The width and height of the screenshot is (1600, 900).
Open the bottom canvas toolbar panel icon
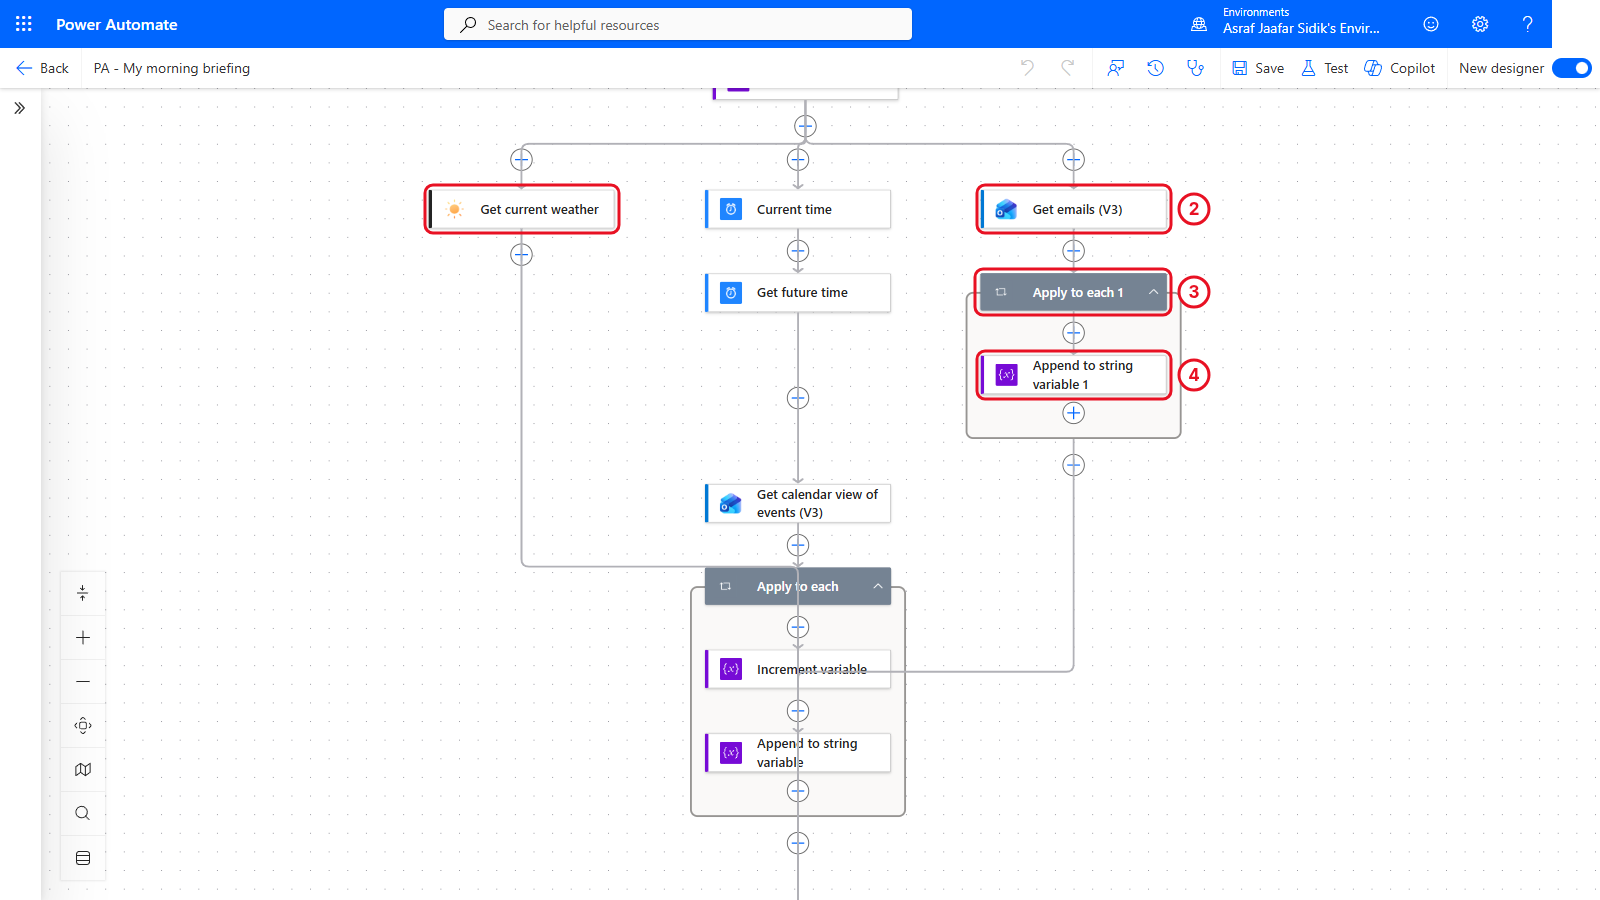[83, 858]
